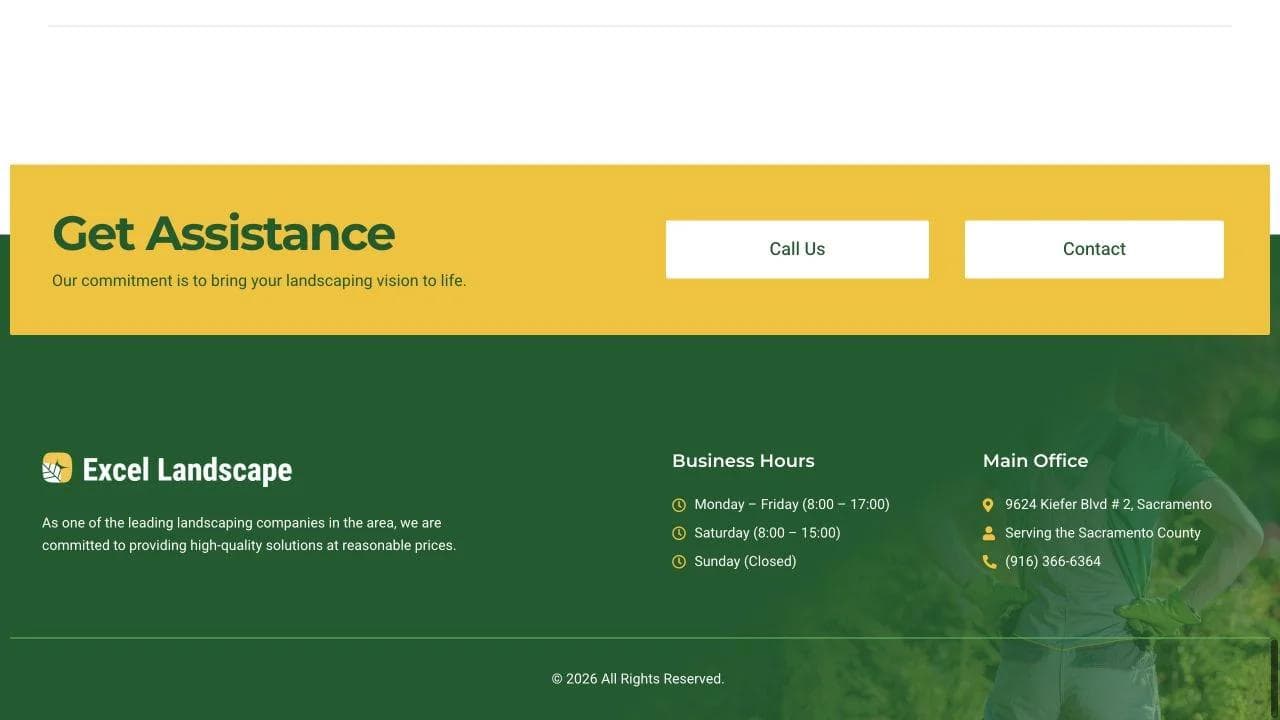Click the Sunday (Closed) text
Screen dimensions: 1280x720
click(x=745, y=561)
